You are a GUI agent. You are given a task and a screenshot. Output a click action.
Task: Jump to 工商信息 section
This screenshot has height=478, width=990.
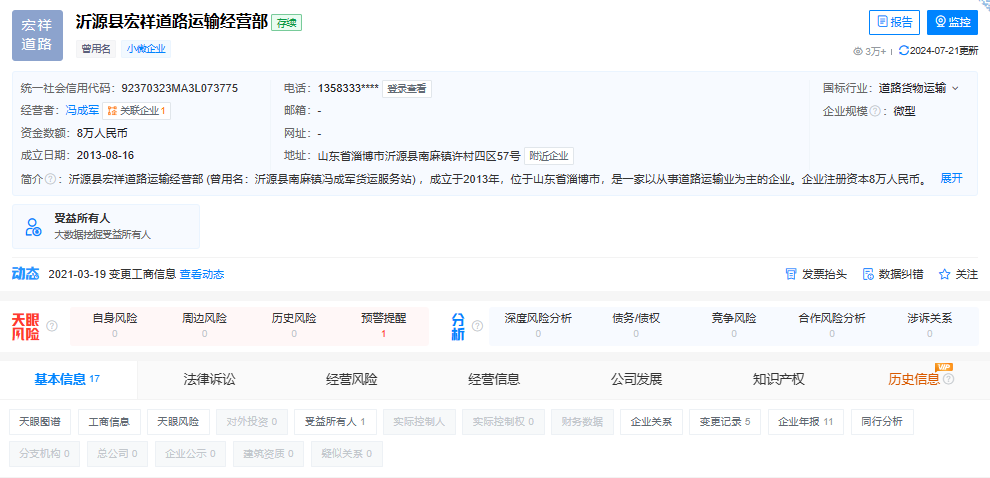point(109,422)
